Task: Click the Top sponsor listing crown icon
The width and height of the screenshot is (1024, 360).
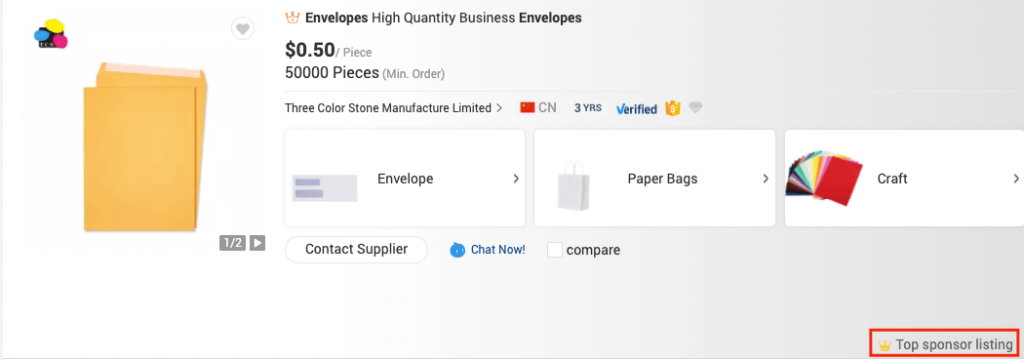Action: 885,345
